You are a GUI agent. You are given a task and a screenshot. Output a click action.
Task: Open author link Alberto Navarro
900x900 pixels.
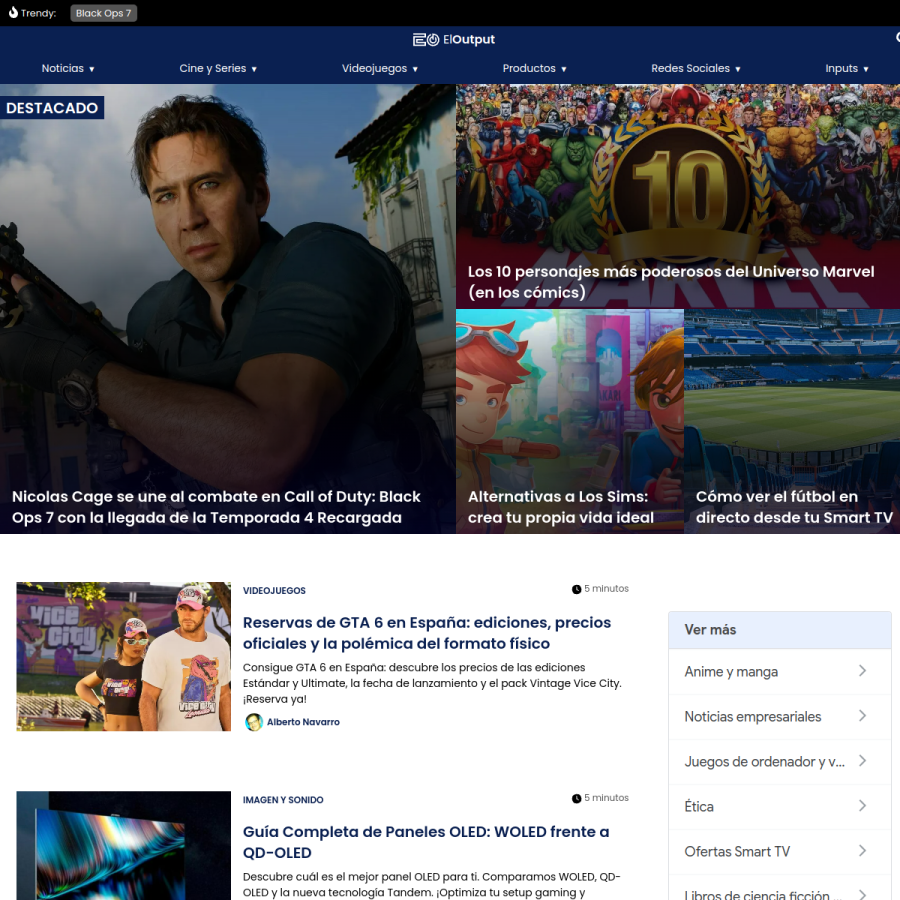303,722
